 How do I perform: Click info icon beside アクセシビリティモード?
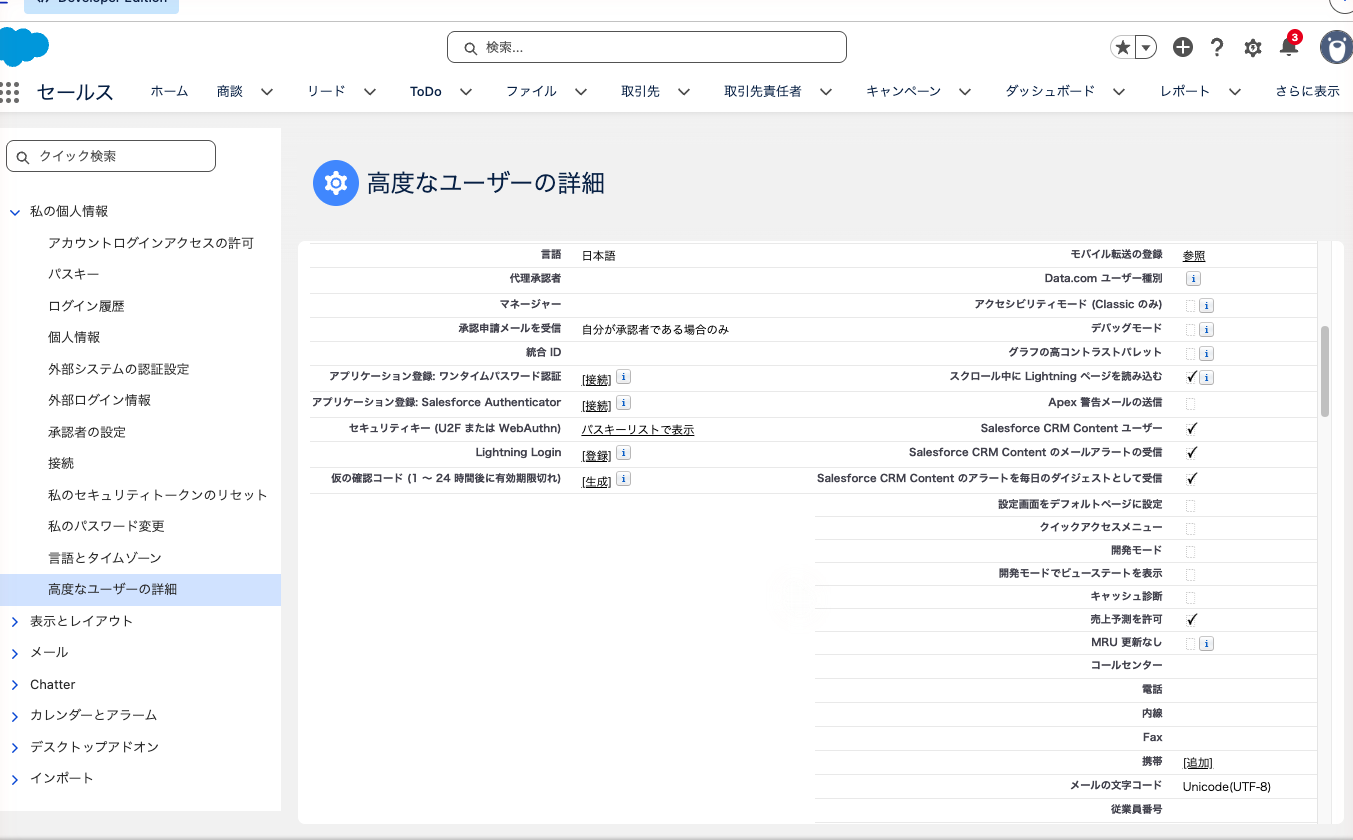tap(1207, 305)
